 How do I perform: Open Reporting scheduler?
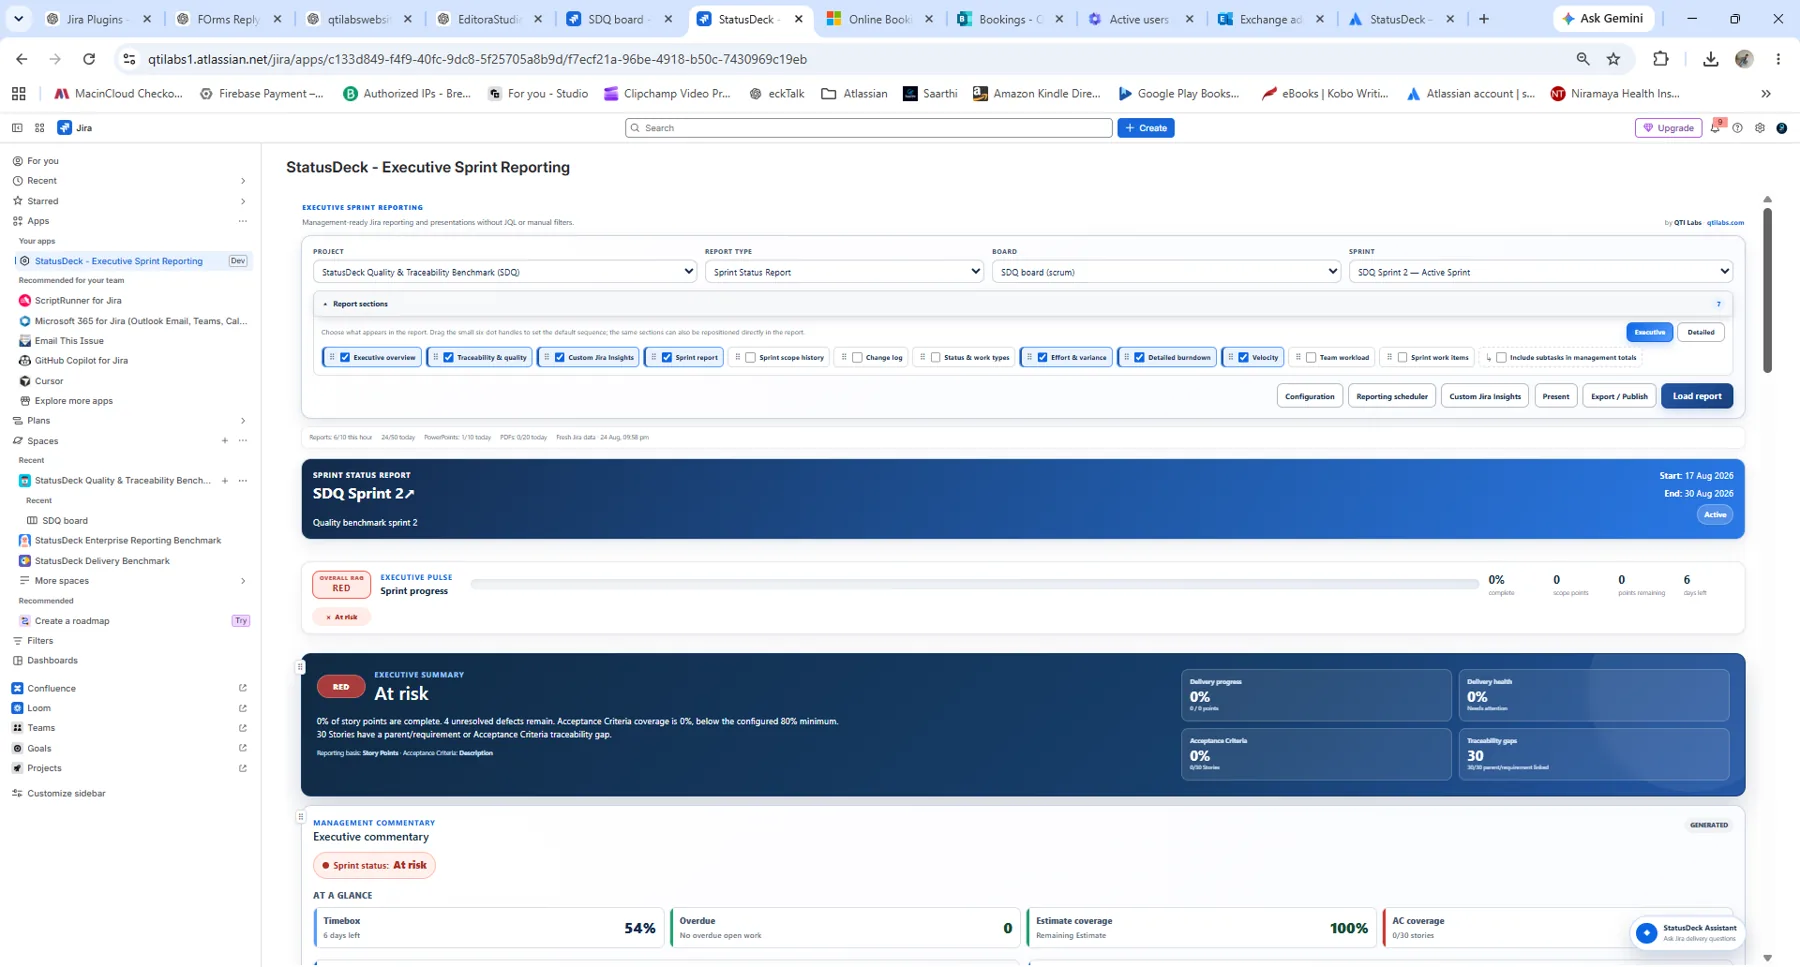1392,396
